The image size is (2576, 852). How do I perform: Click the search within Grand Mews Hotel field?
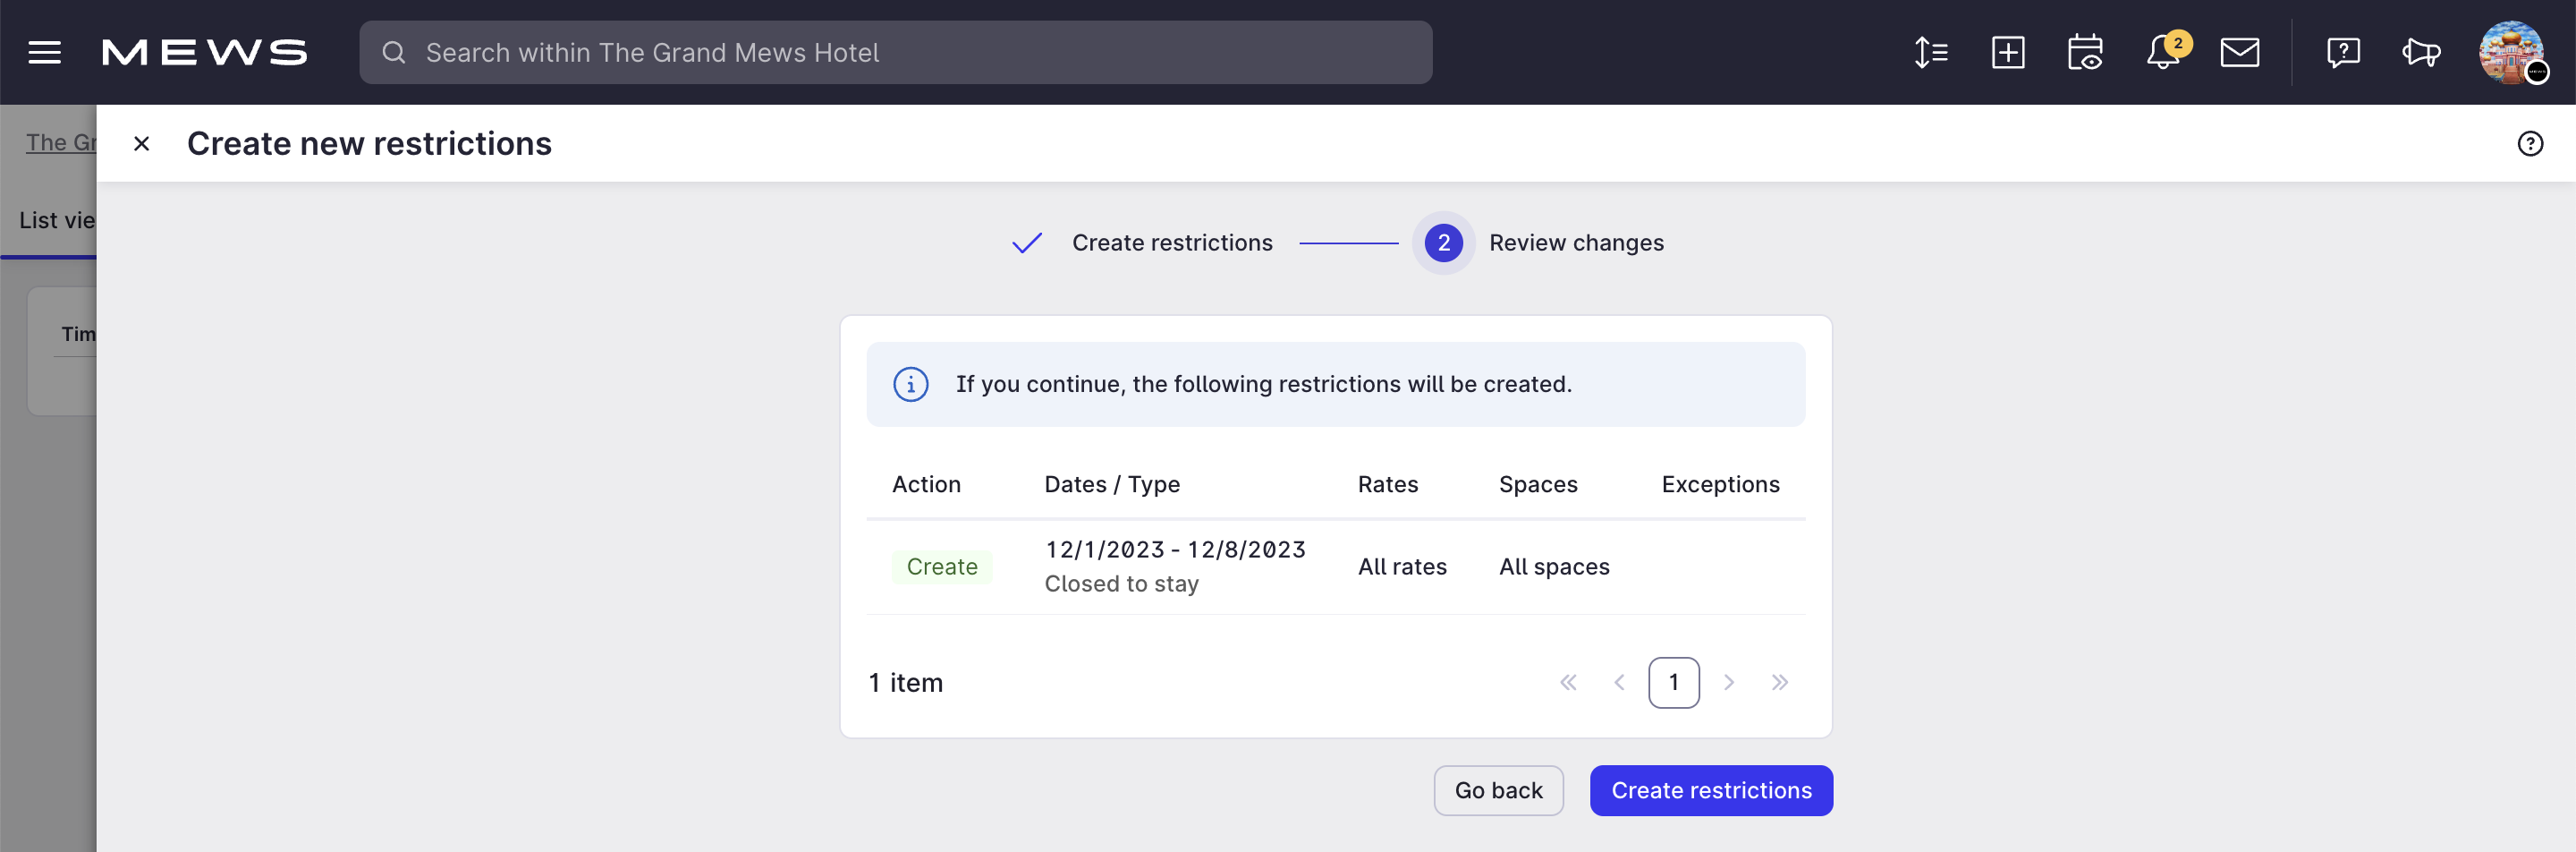coord(895,53)
